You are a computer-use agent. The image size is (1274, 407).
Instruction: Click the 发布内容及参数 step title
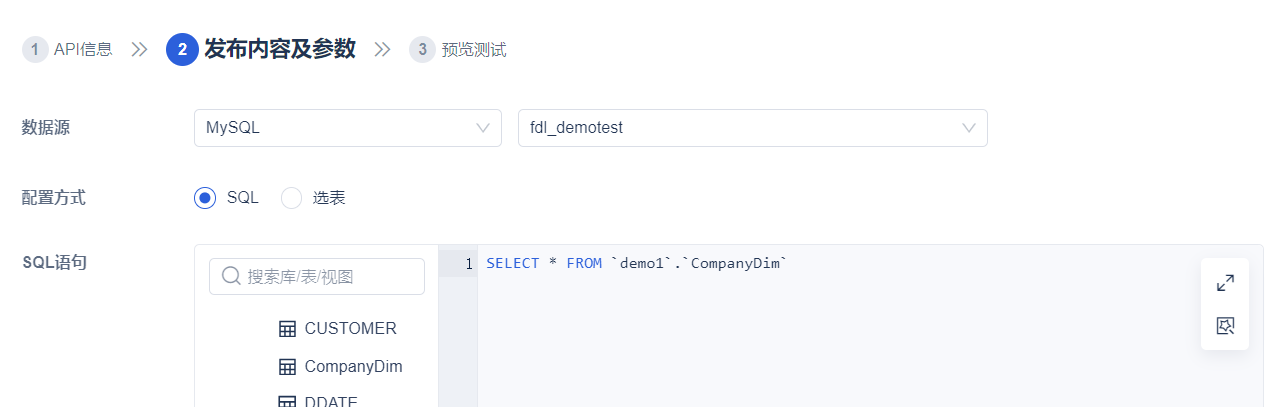tap(280, 49)
